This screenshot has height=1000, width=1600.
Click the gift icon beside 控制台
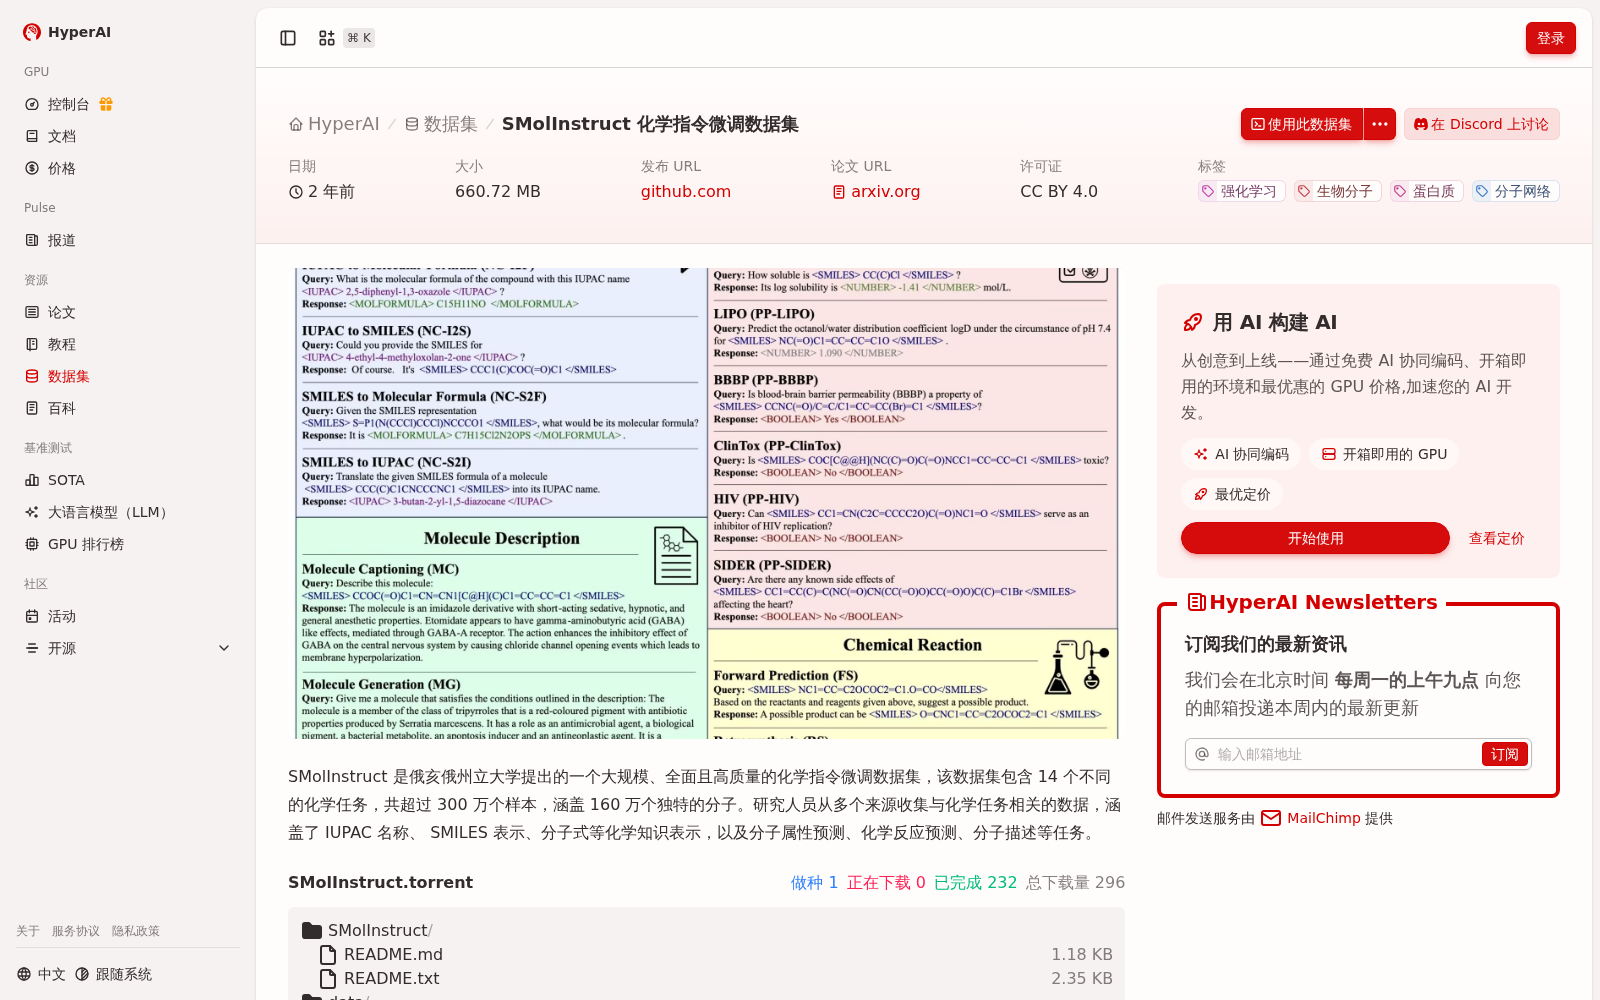[x=106, y=104]
